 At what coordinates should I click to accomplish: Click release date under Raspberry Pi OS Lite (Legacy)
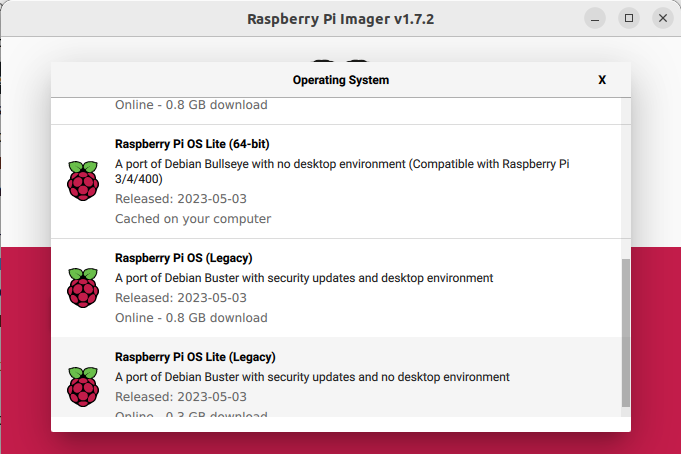coord(181,397)
